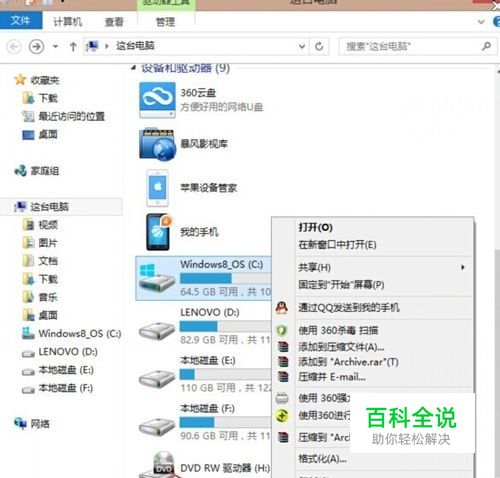This screenshot has height=478, width=500.
Task: Select the LENOVO (D:) drive icon in main pane
Action: [x=157, y=331]
